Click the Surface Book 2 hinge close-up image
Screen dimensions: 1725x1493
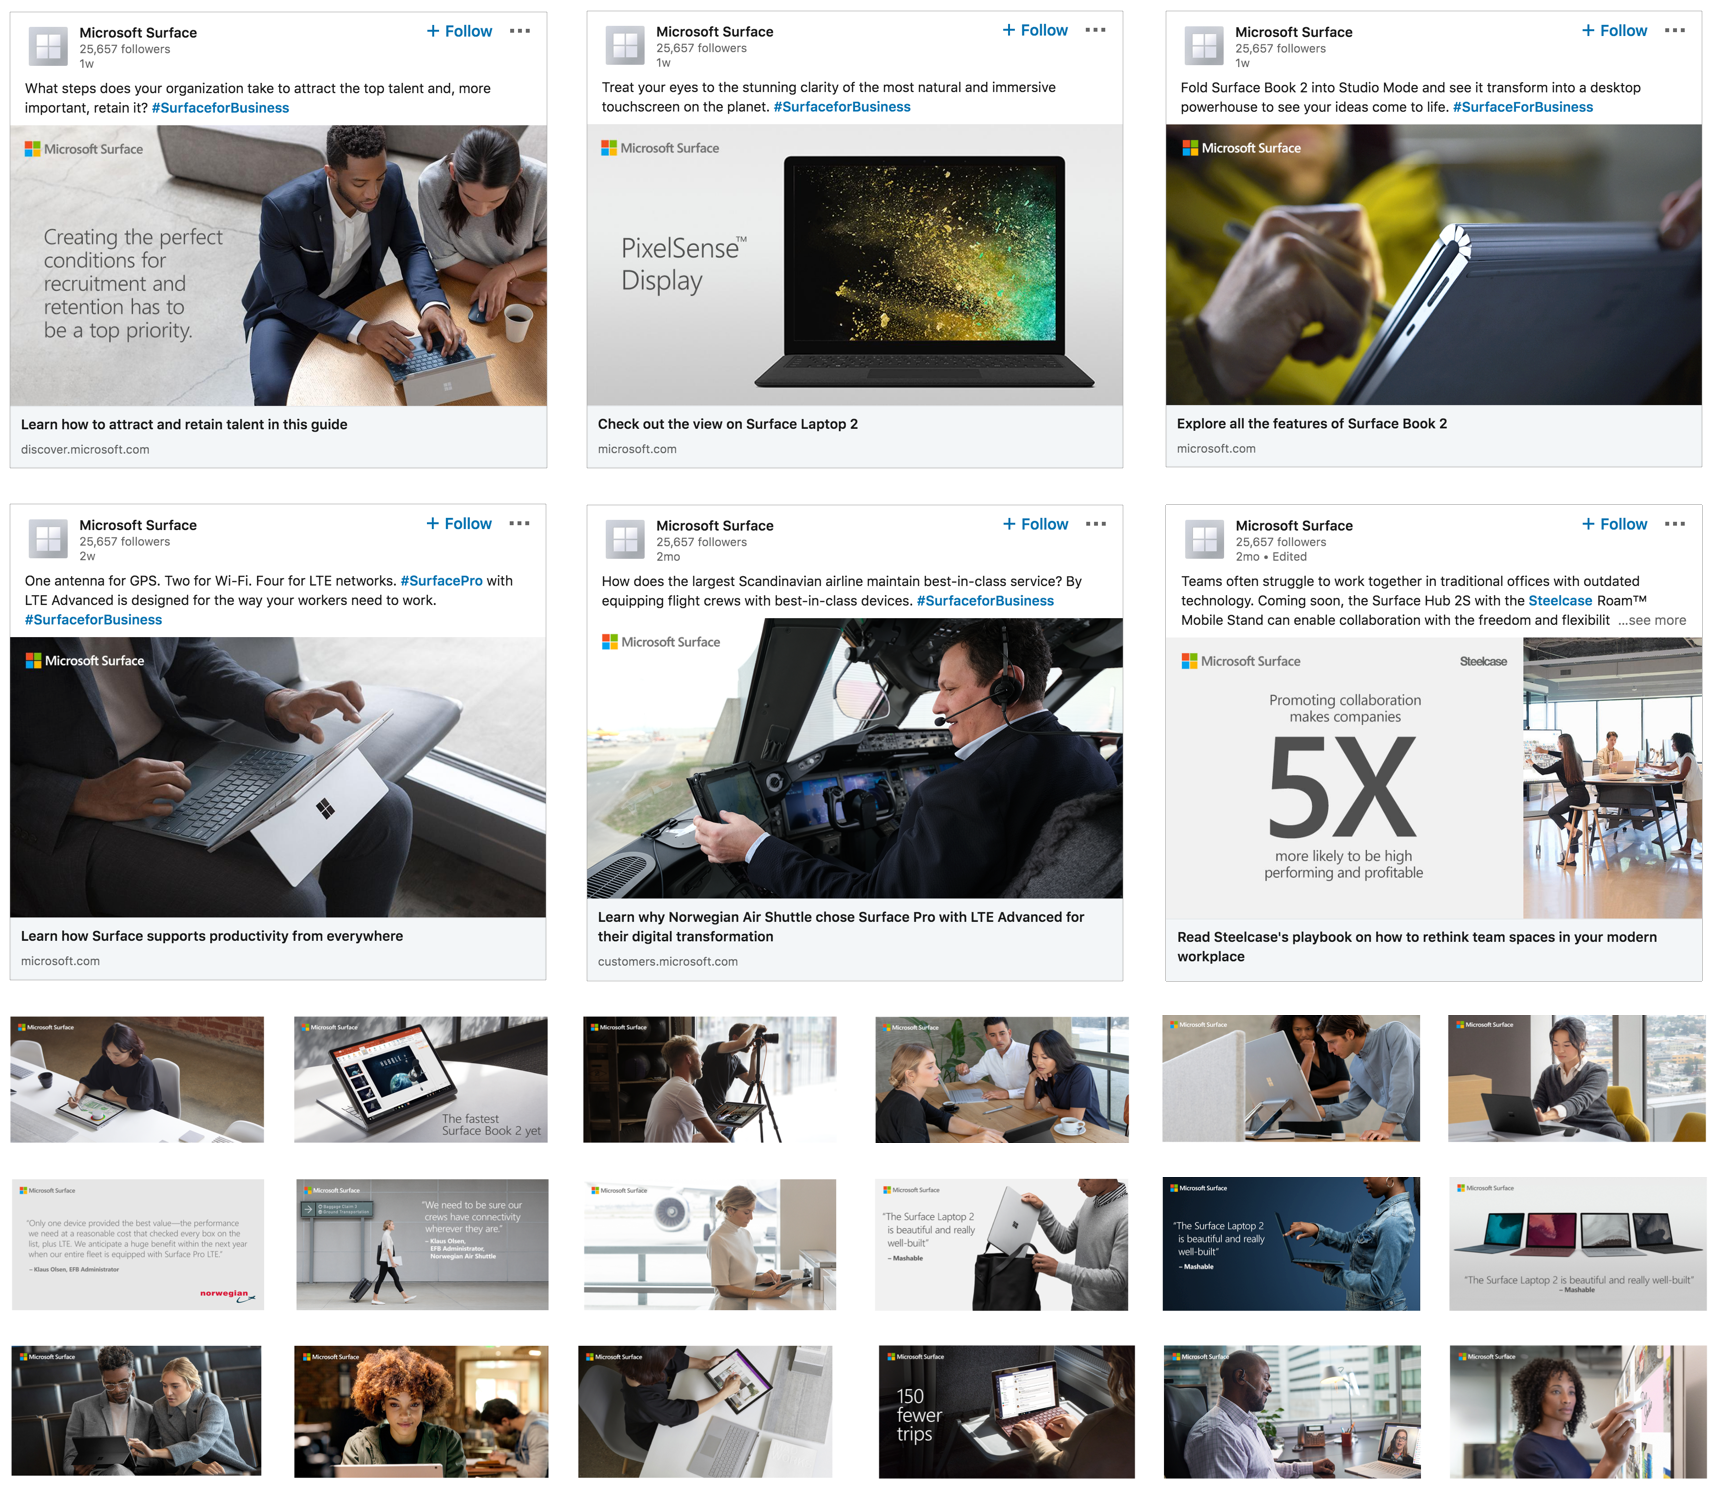tap(1434, 265)
